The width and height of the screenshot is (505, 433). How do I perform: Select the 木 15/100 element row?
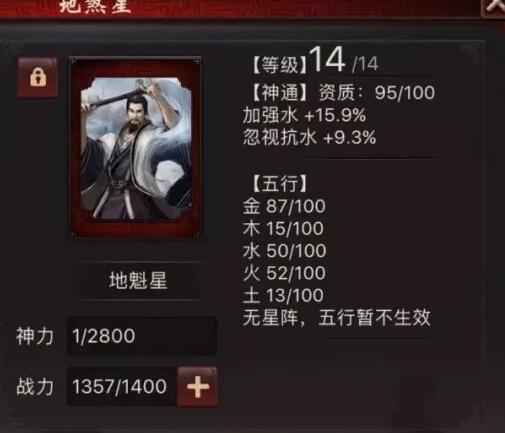(283, 229)
